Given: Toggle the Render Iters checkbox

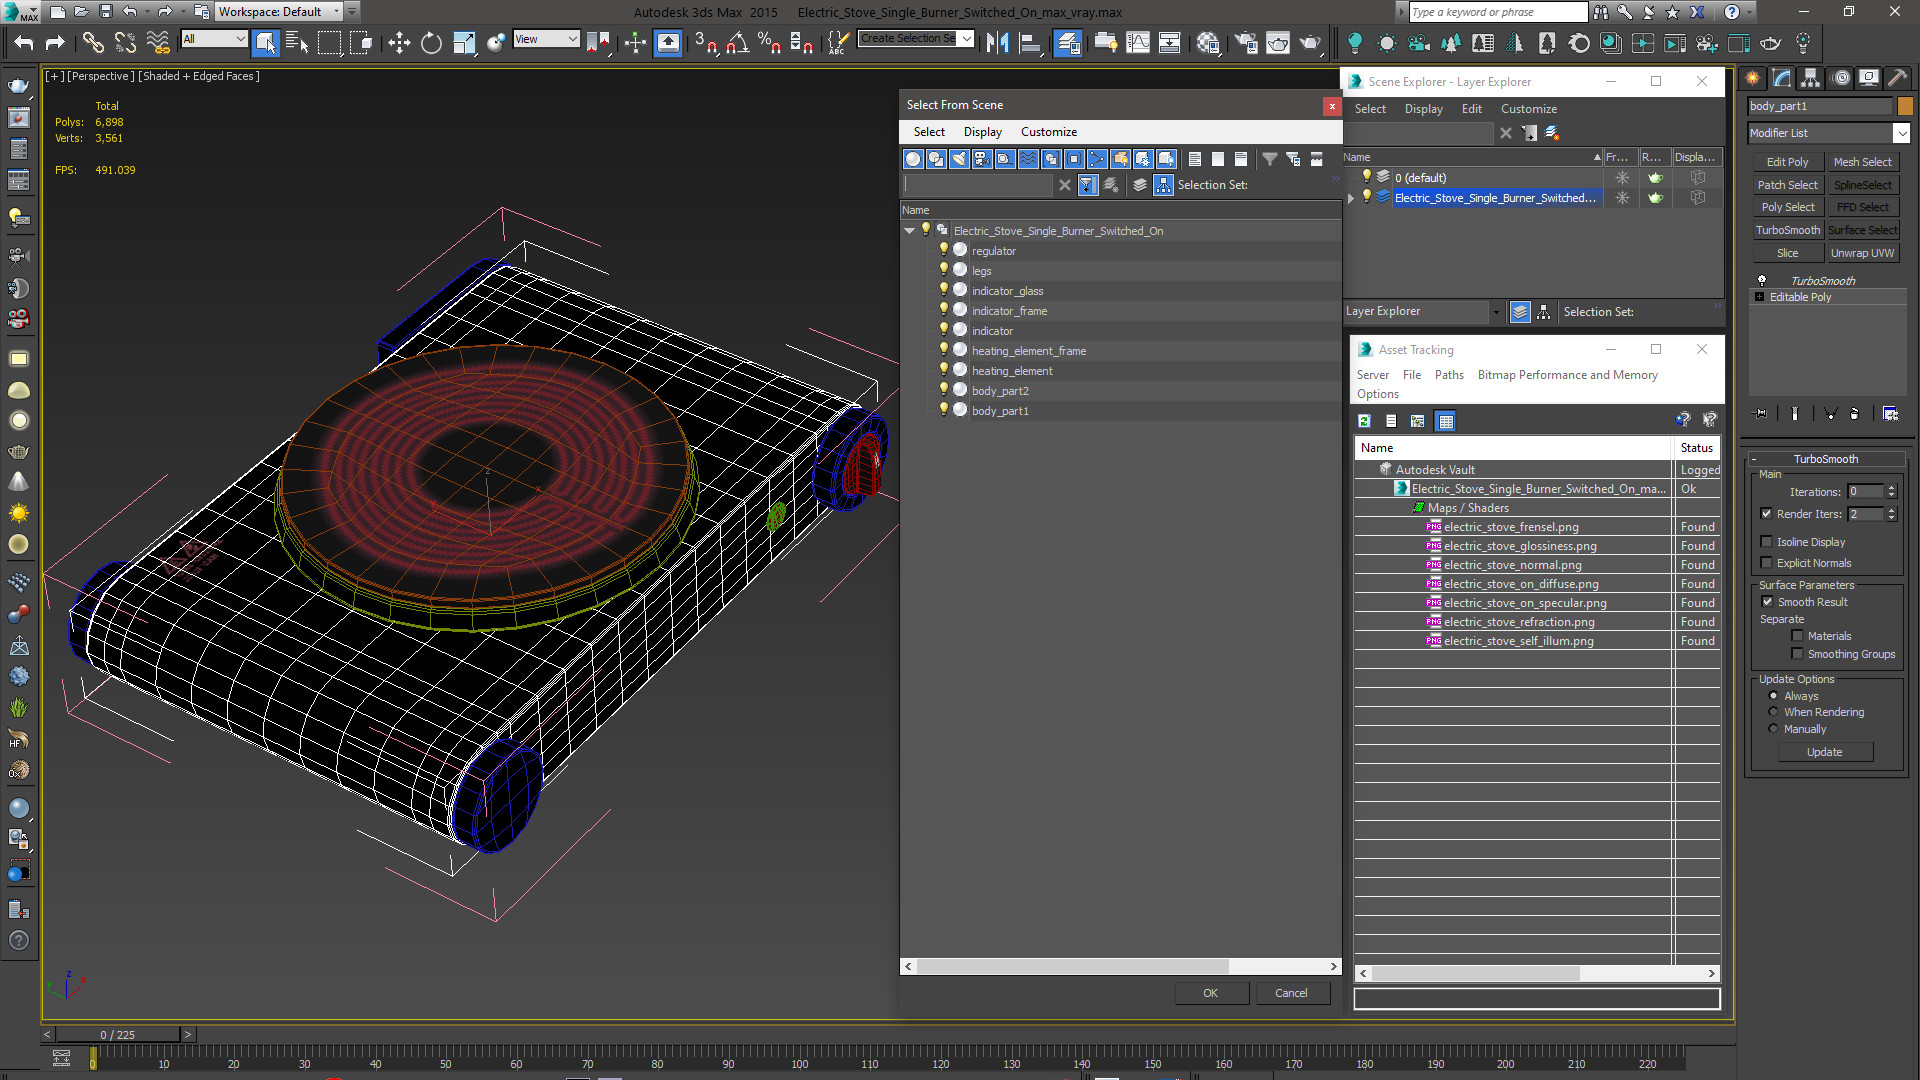Looking at the screenshot, I should coord(1766,514).
